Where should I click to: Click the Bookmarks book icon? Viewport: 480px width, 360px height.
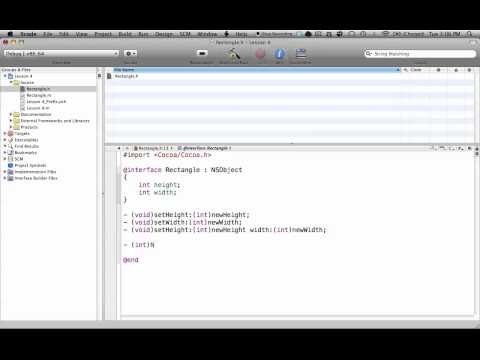11,152
